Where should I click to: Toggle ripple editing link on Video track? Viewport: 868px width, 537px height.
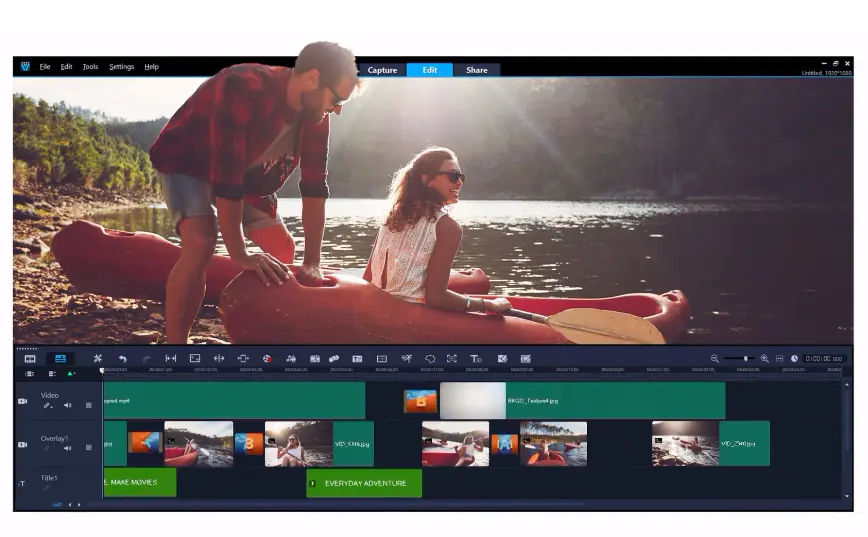pos(47,405)
